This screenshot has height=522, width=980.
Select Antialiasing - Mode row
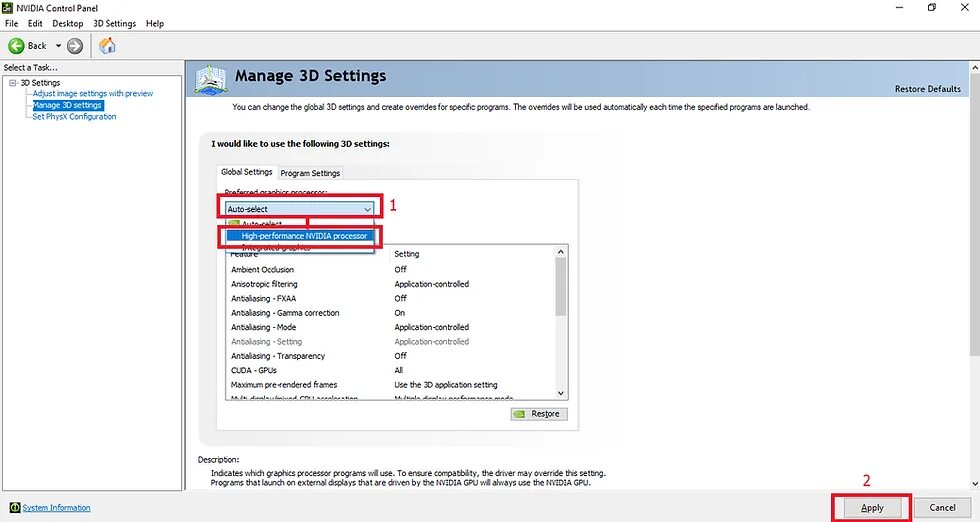coord(390,327)
